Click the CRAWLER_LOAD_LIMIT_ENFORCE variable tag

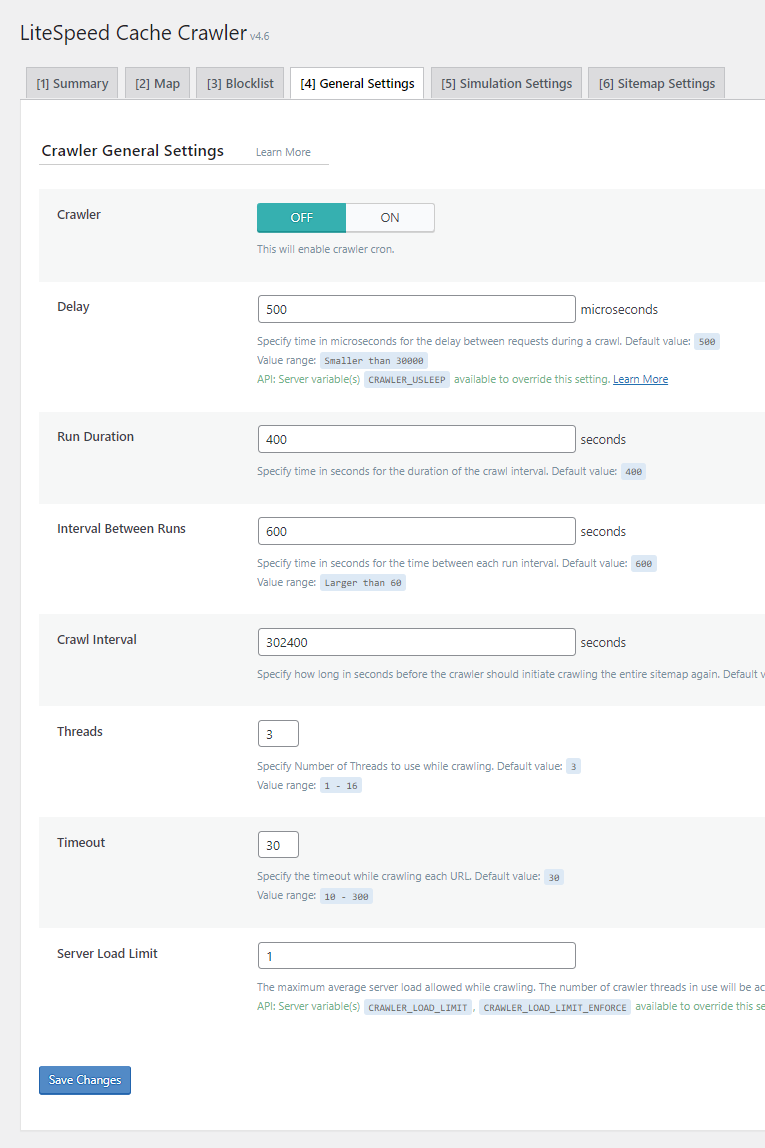[555, 1008]
